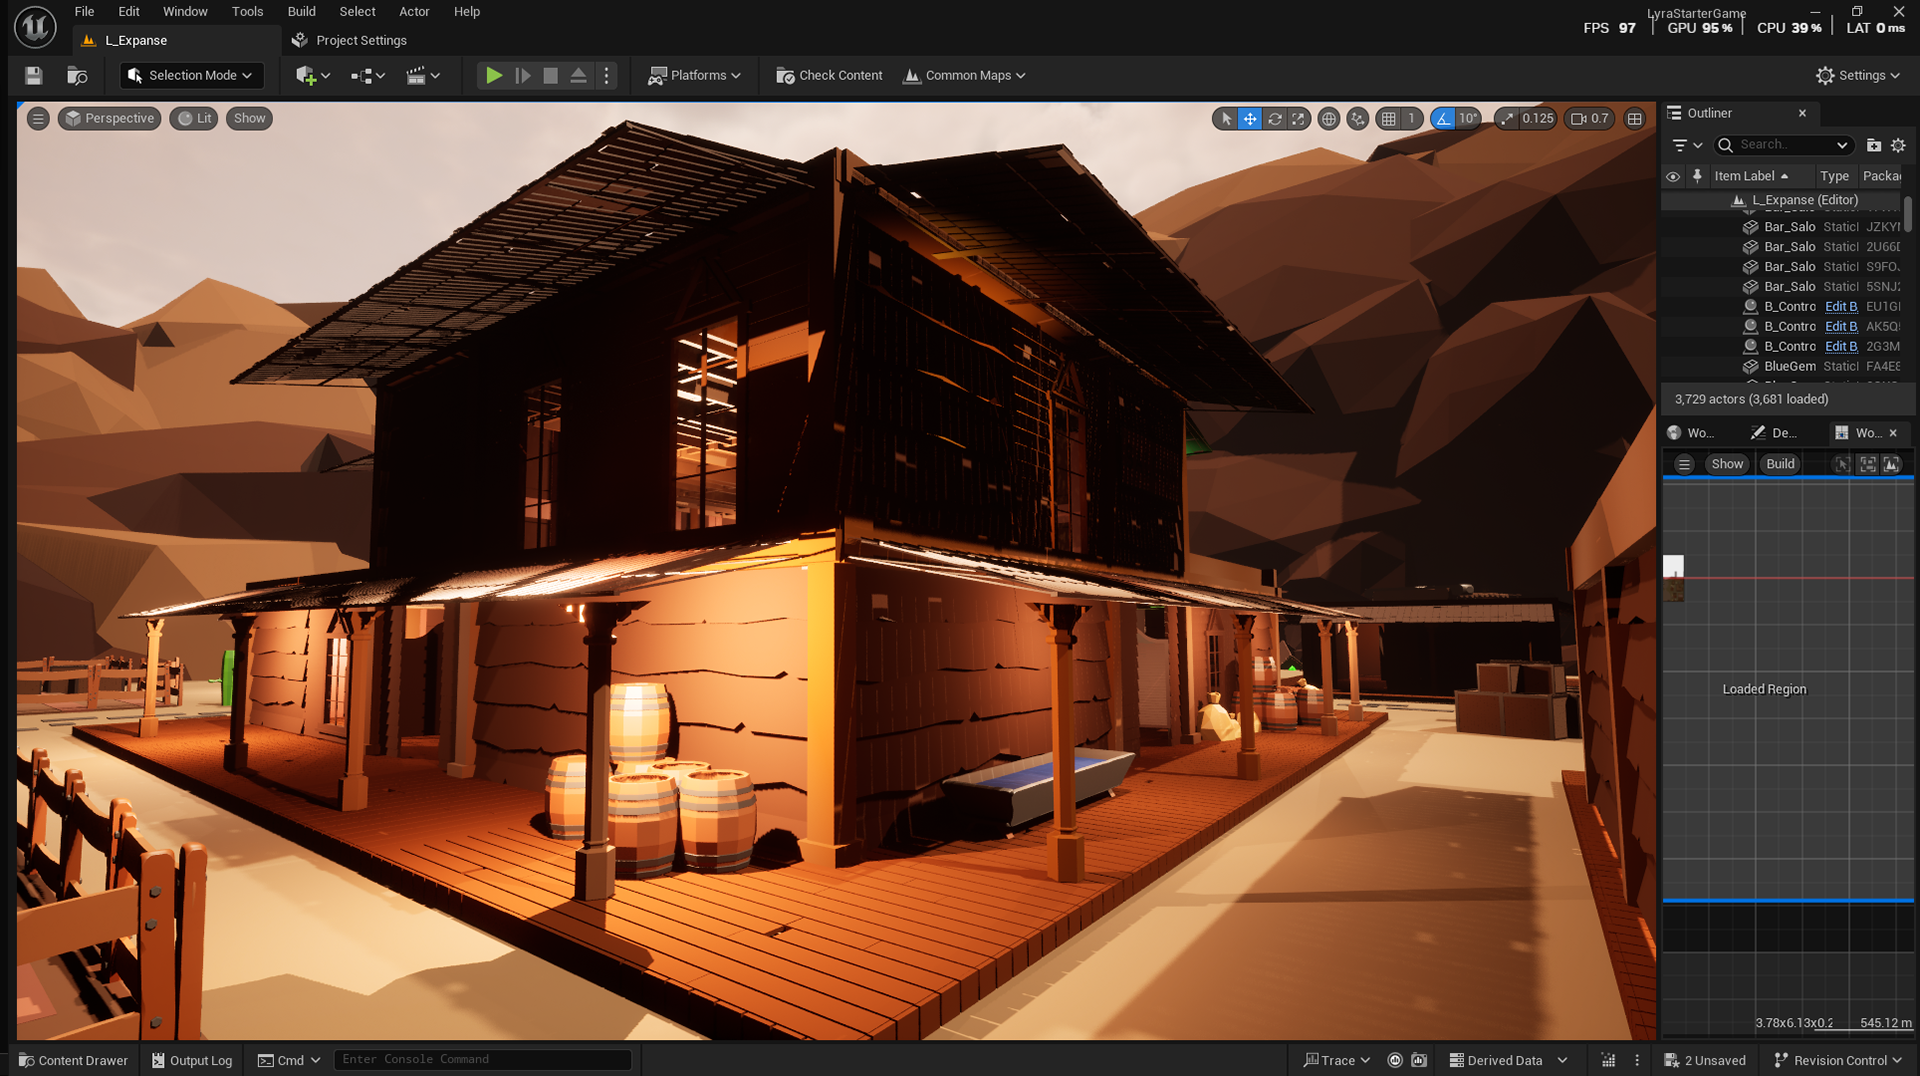
Task: Sort Outliner by Item Label column
Action: click(1760, 177)
